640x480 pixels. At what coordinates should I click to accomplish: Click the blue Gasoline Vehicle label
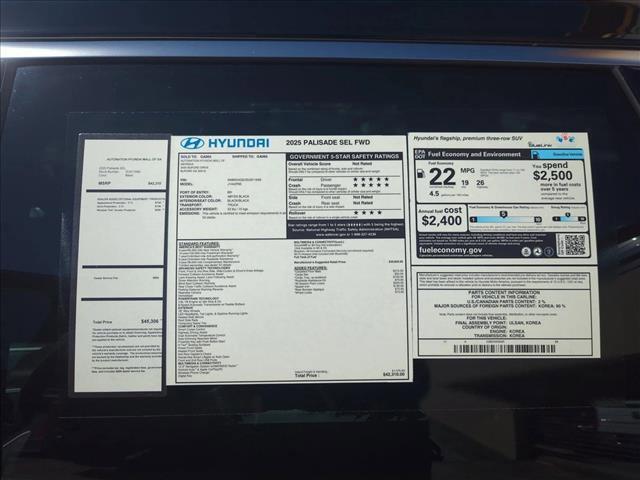558,154
